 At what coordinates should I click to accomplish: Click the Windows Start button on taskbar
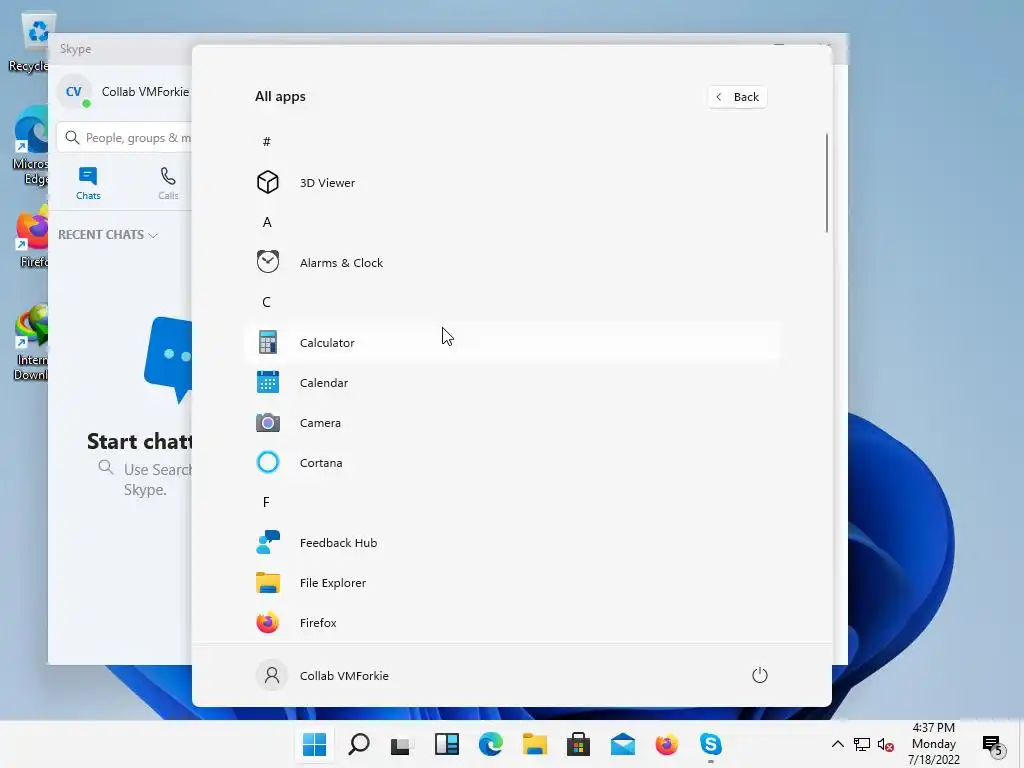point(314,744)
